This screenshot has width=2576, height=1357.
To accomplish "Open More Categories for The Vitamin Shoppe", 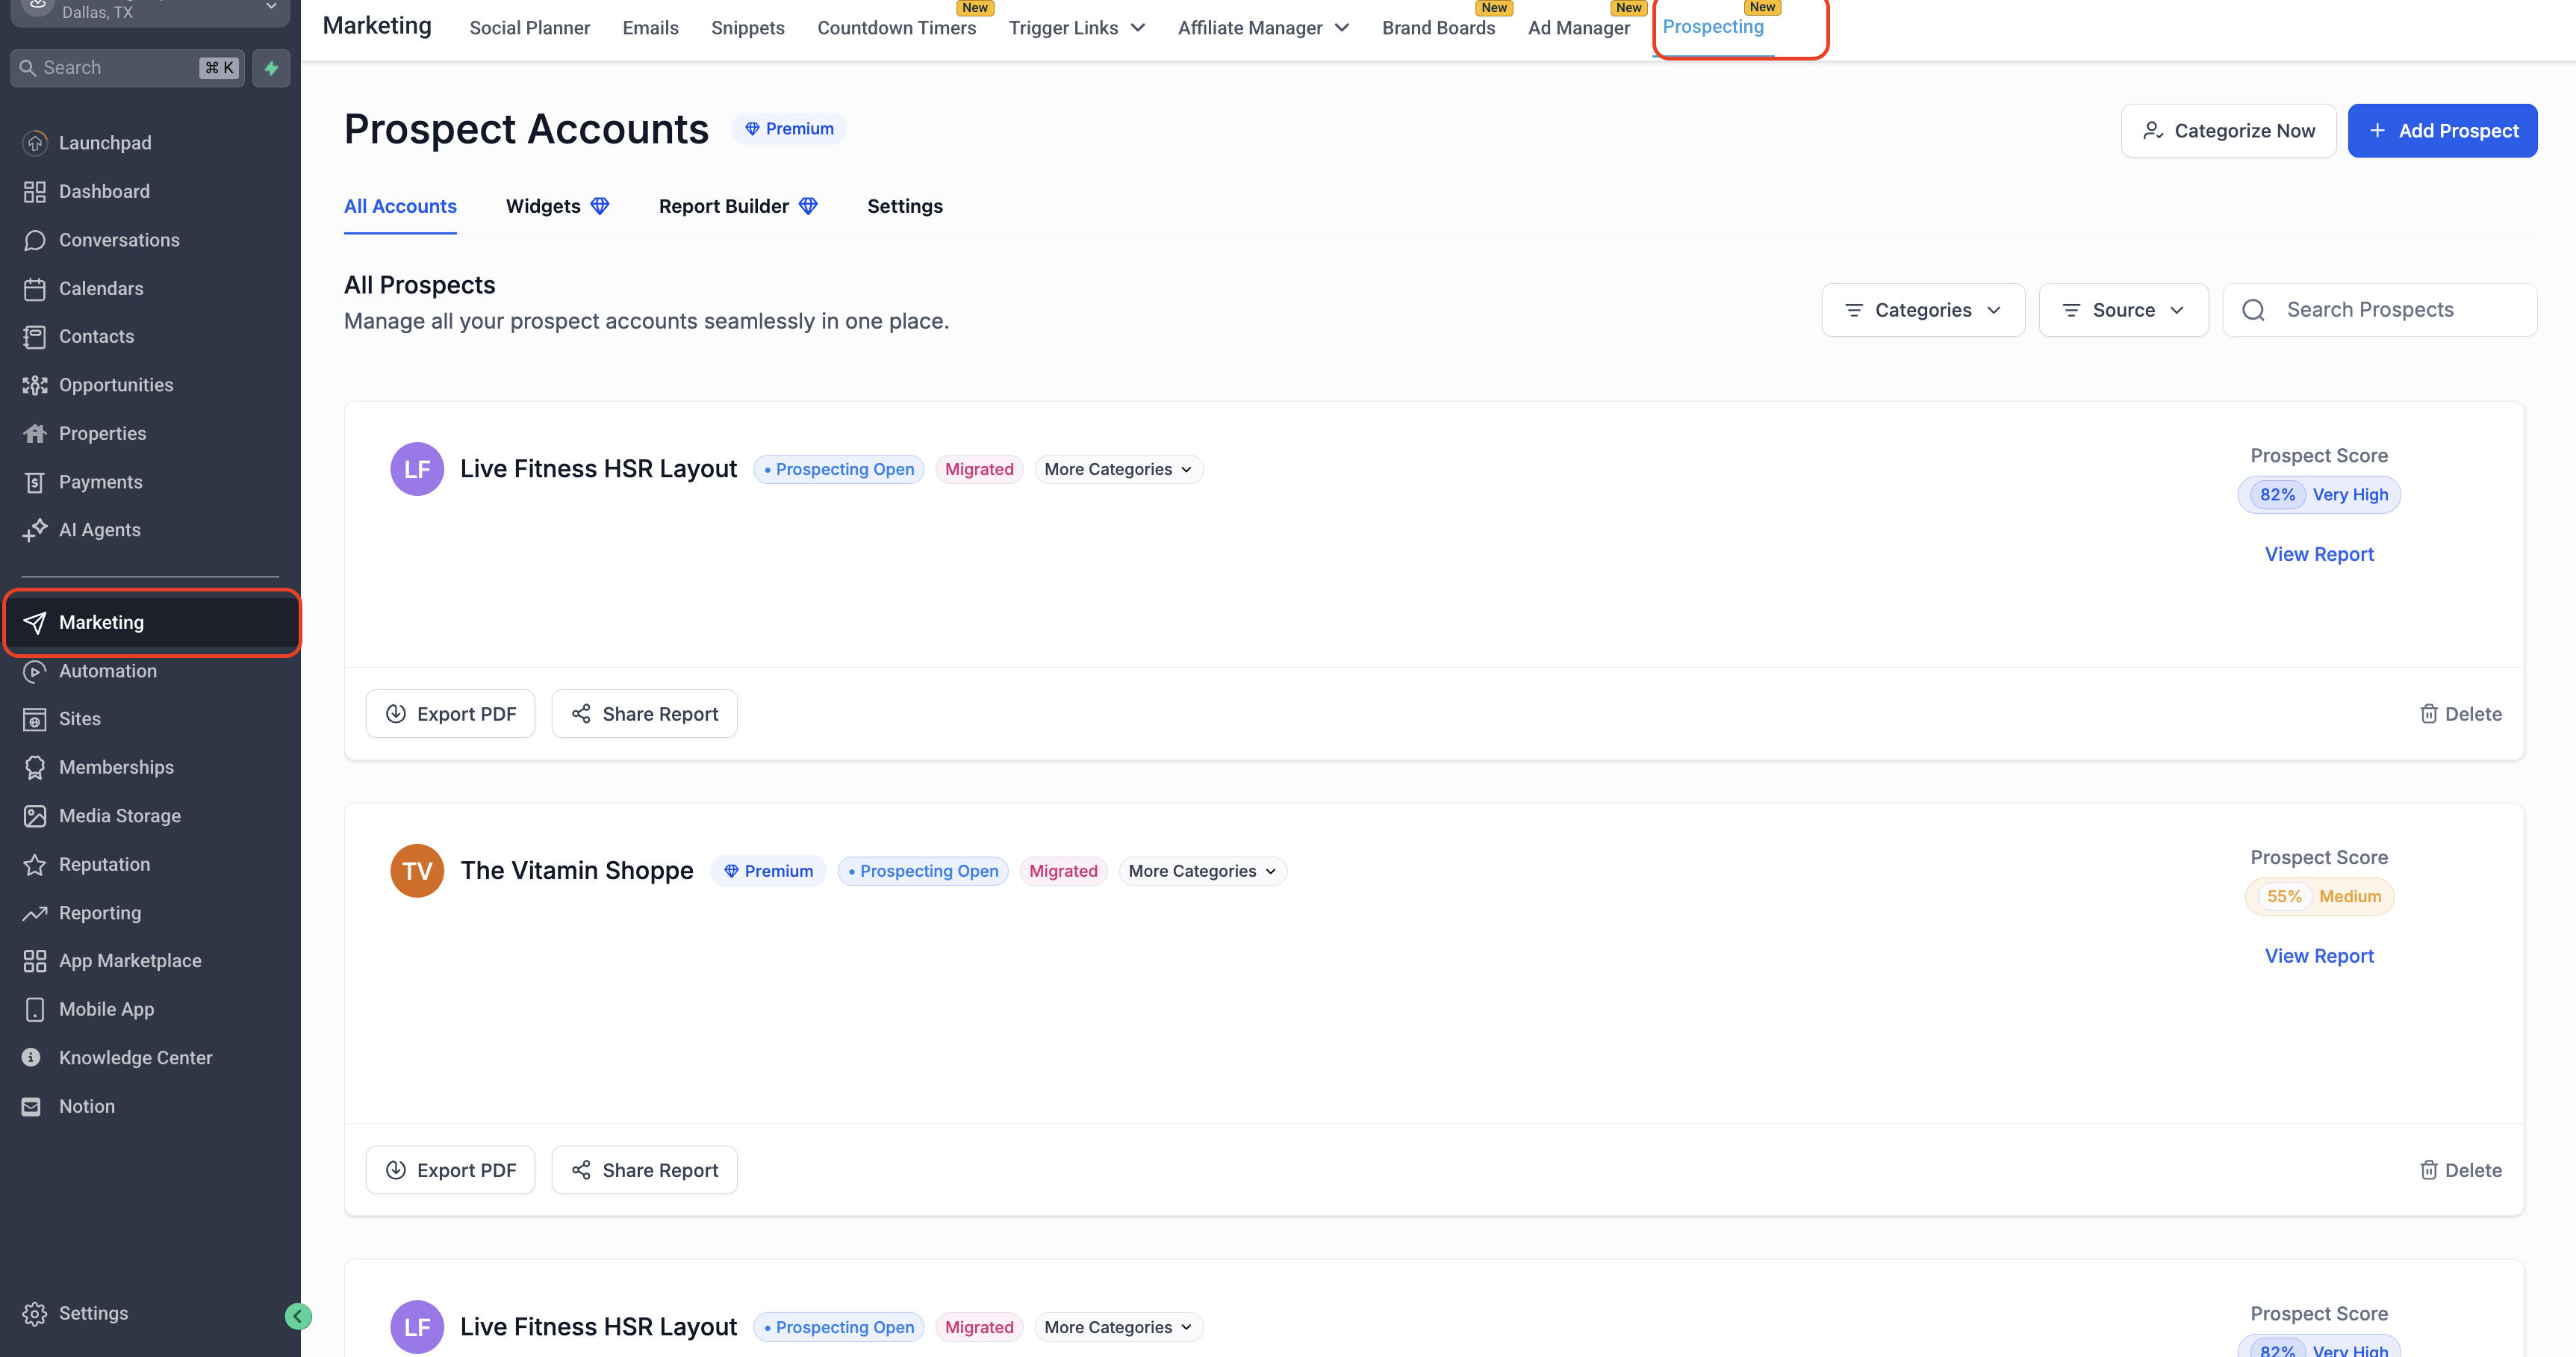I will (x=1202, y=871).
